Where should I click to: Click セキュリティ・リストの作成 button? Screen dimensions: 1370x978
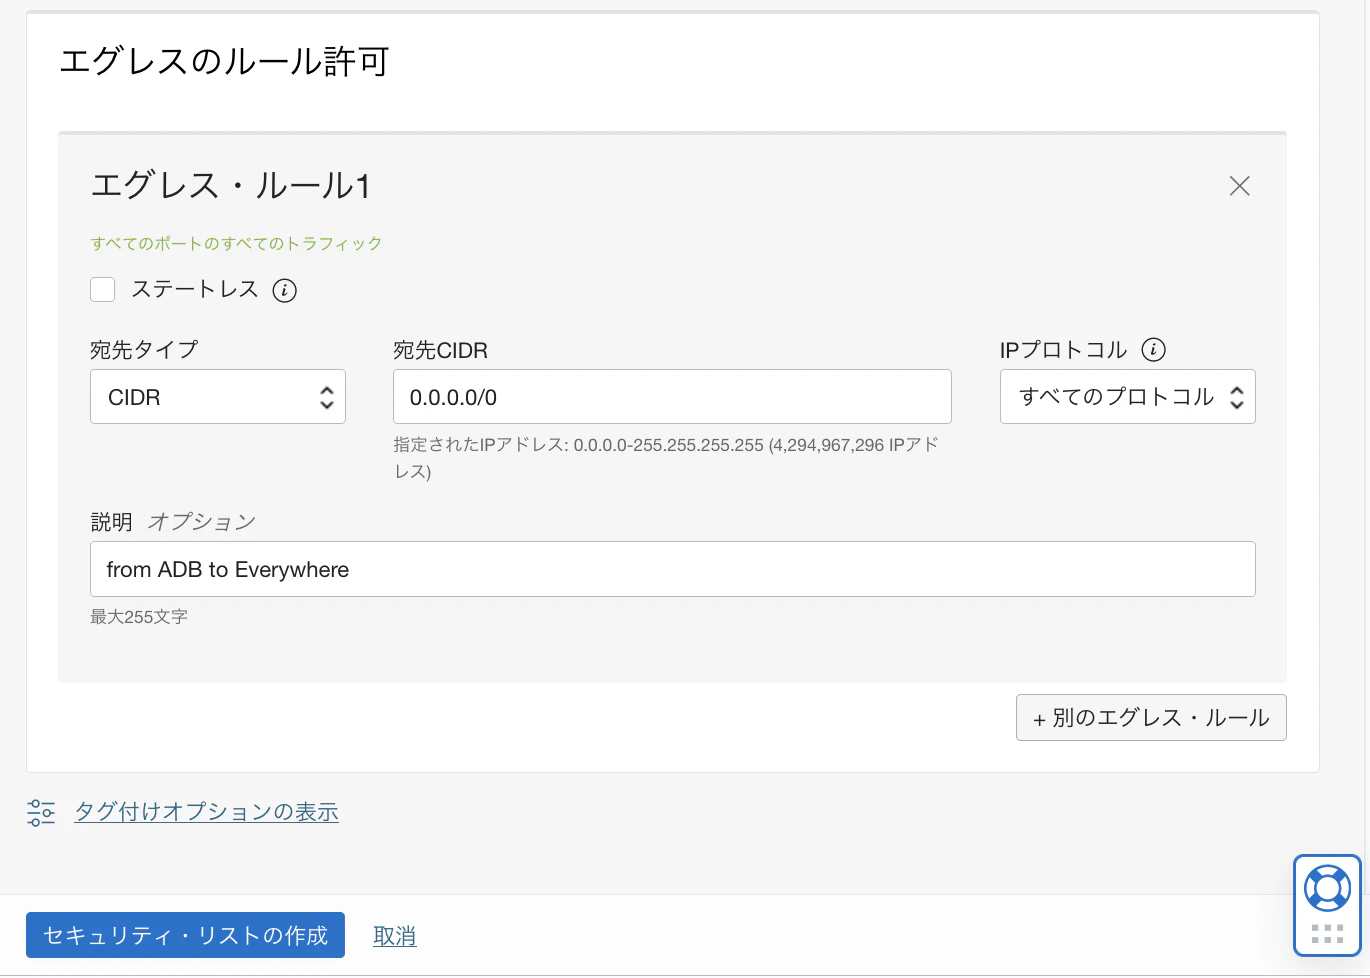[185, 935]
